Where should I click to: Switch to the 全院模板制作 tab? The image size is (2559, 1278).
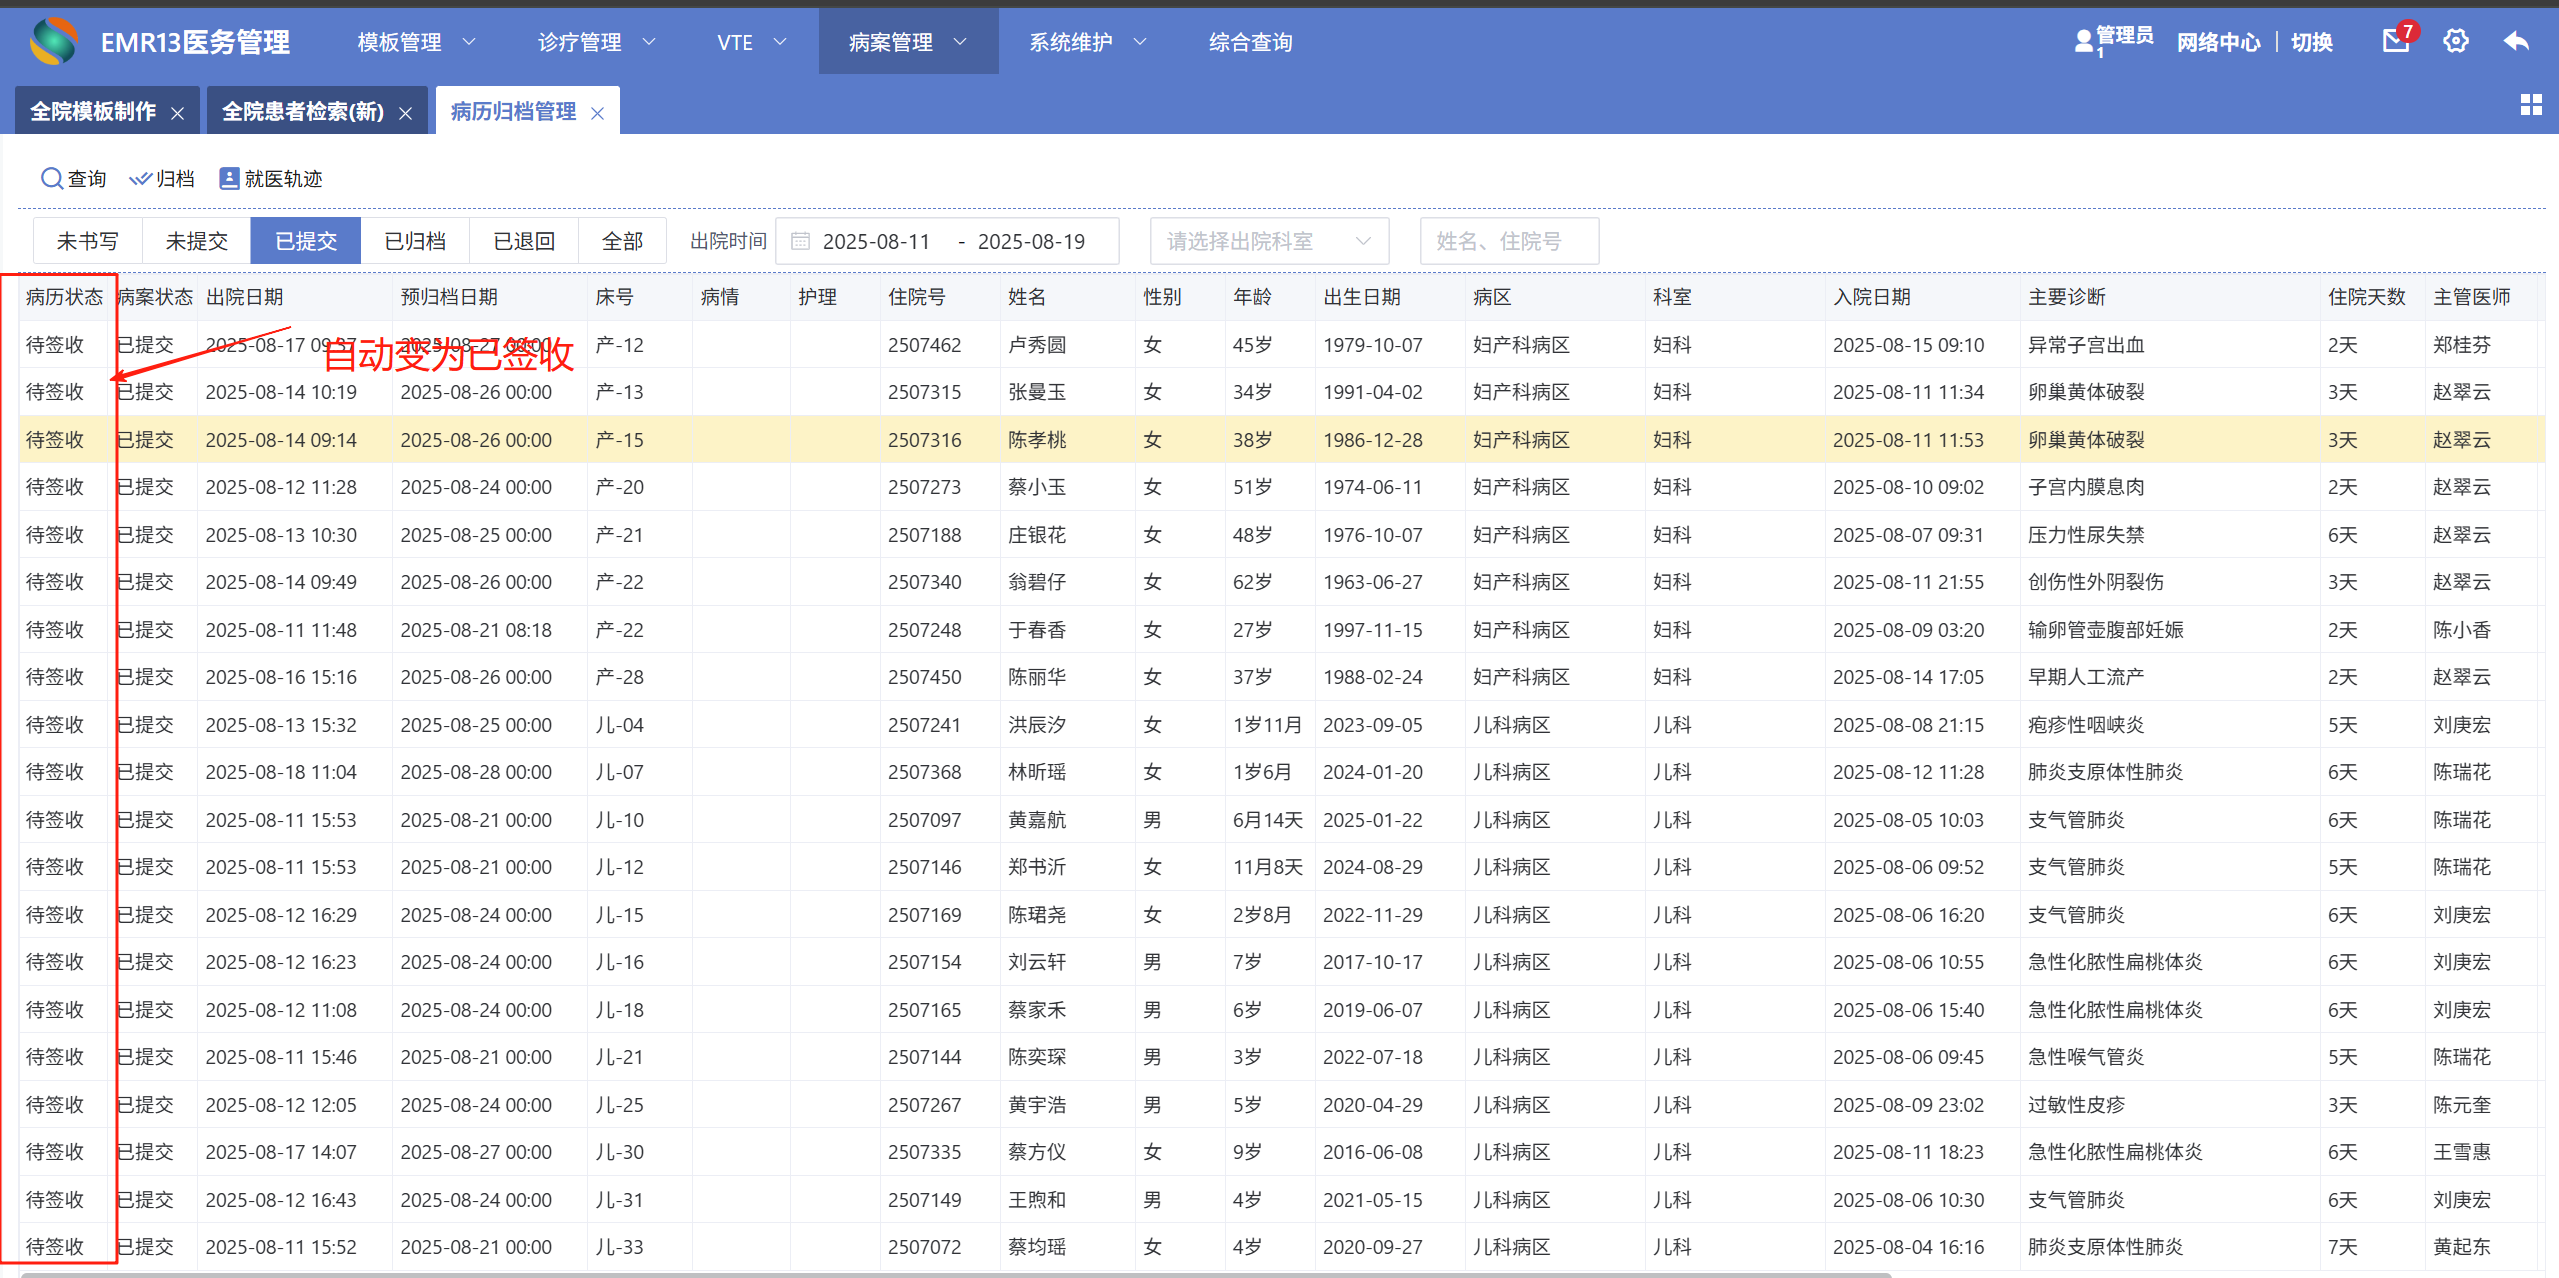click(x=93, y=111)
